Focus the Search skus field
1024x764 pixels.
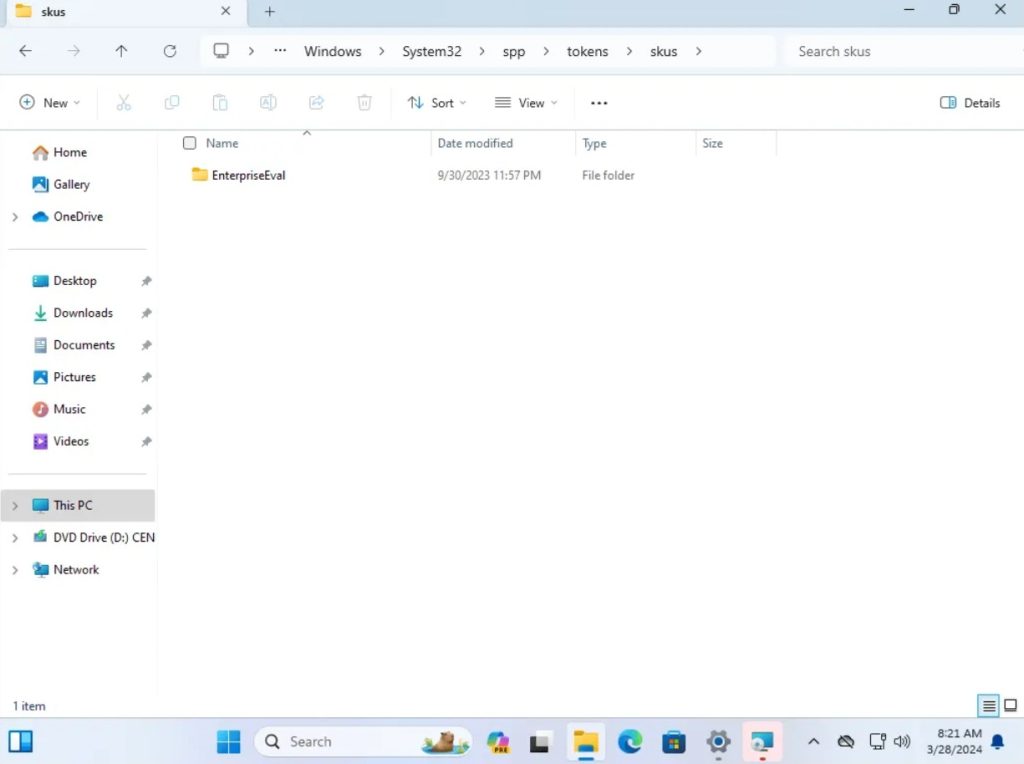point(904,51)
